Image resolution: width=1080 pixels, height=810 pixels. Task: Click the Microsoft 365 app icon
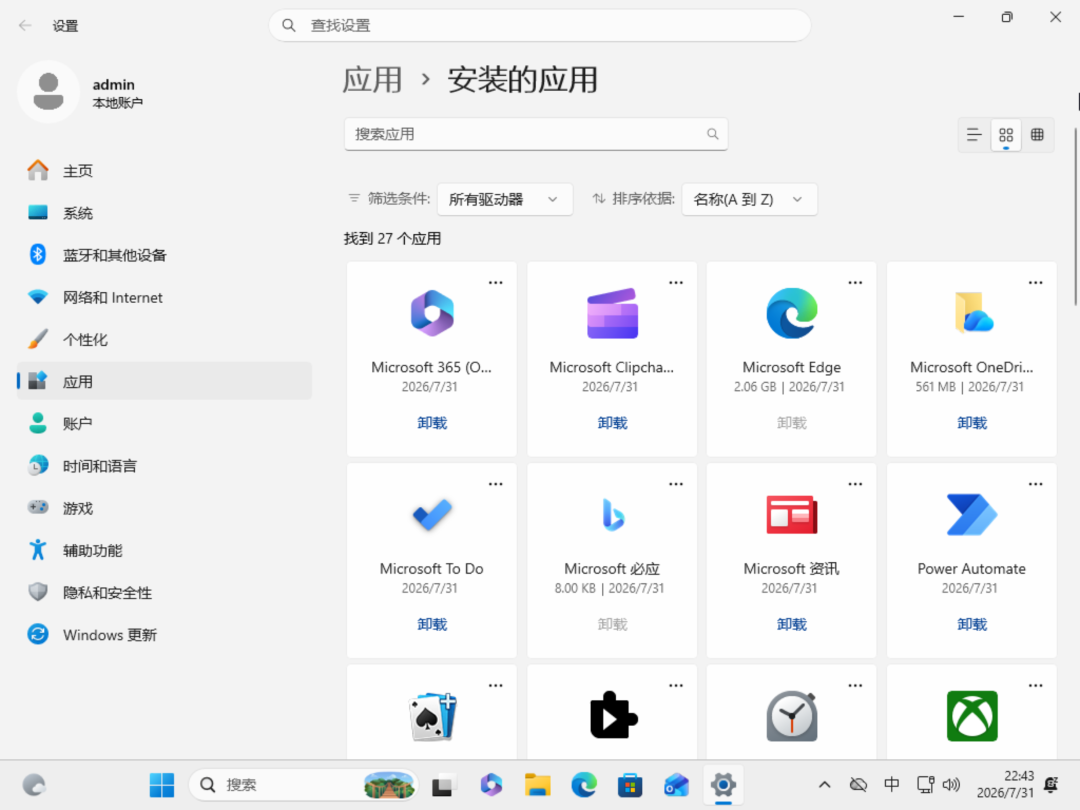pos(432,313)
